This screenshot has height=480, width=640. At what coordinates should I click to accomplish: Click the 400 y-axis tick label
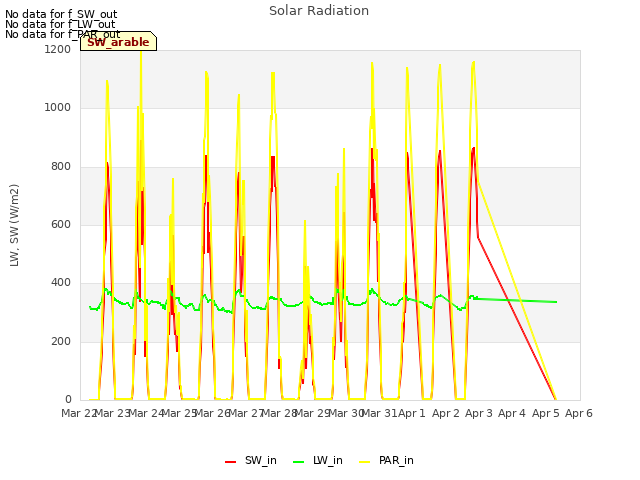point(61,282)
